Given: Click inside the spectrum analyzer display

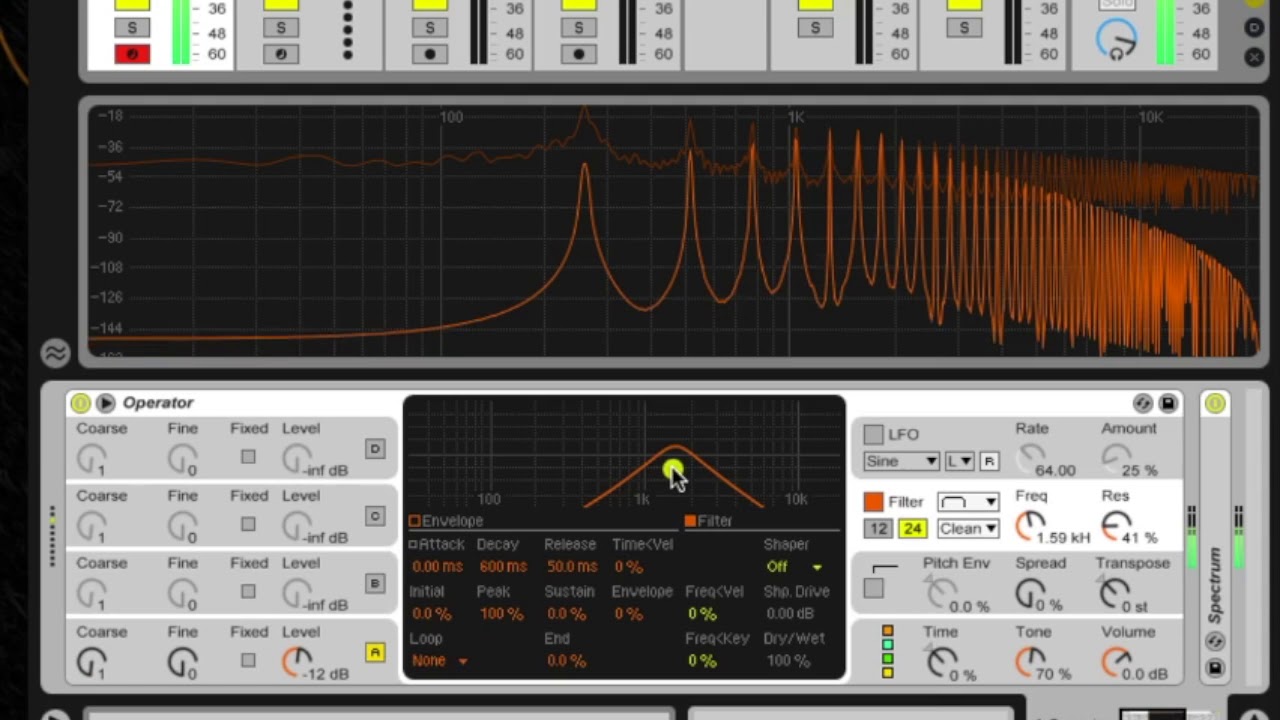Looking at the screenshot, I should pyautogui.click(x=674, y=231).
